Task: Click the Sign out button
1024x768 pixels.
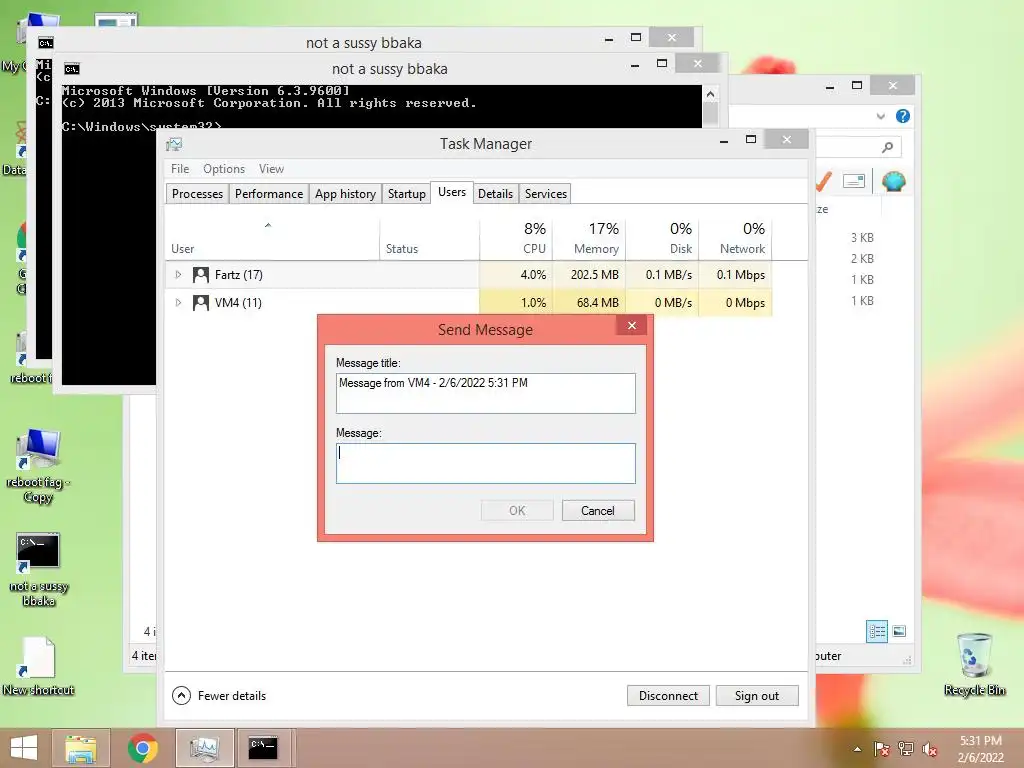Action: [x=757, y=696]
